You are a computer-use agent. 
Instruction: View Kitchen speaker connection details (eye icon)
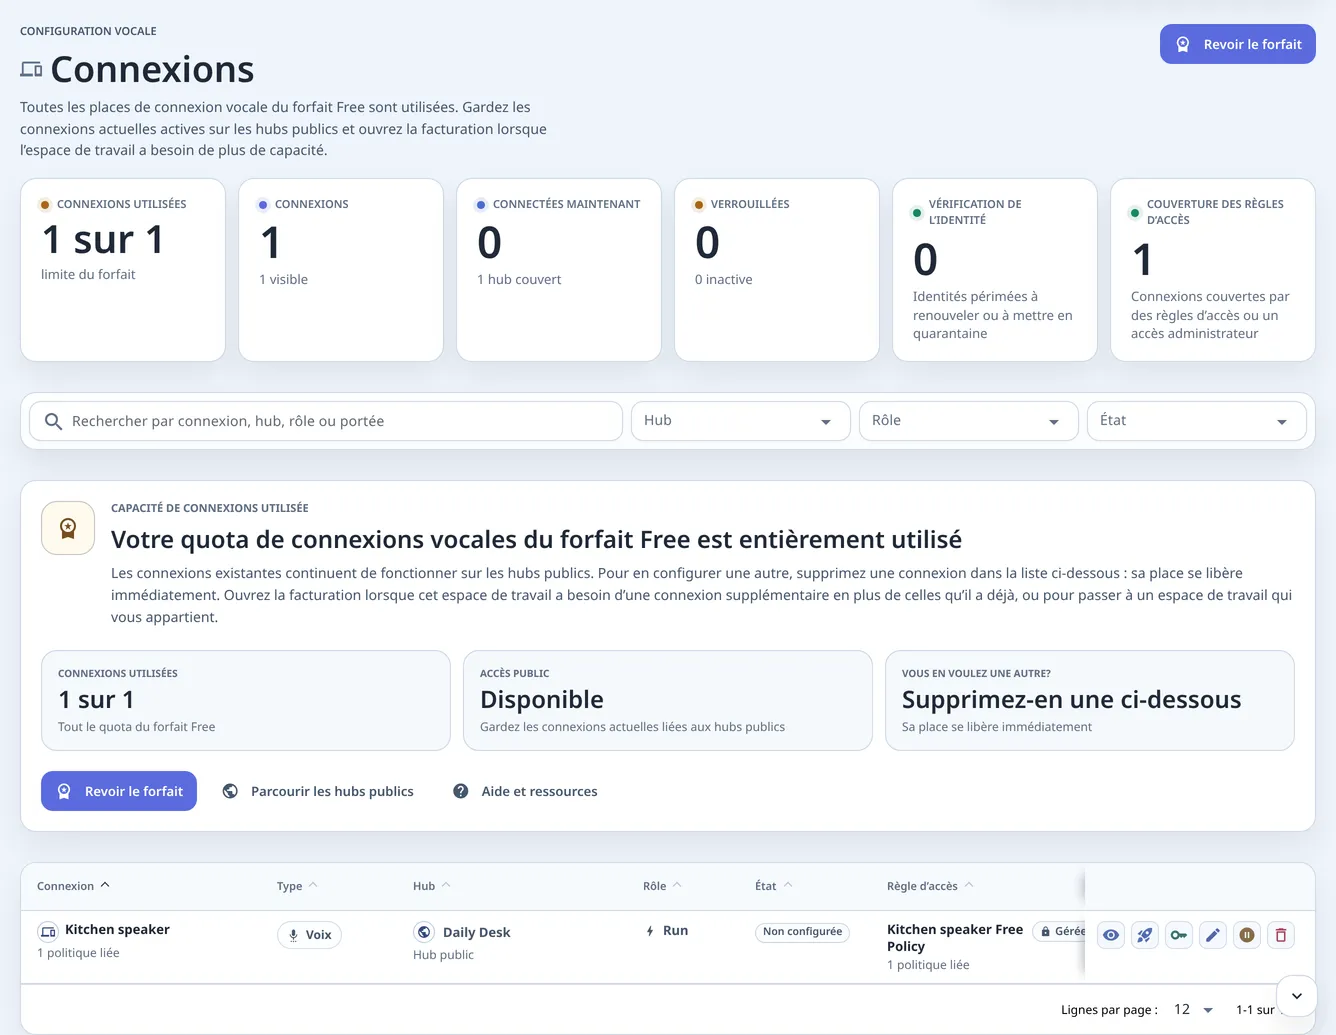click(1111, 935)
